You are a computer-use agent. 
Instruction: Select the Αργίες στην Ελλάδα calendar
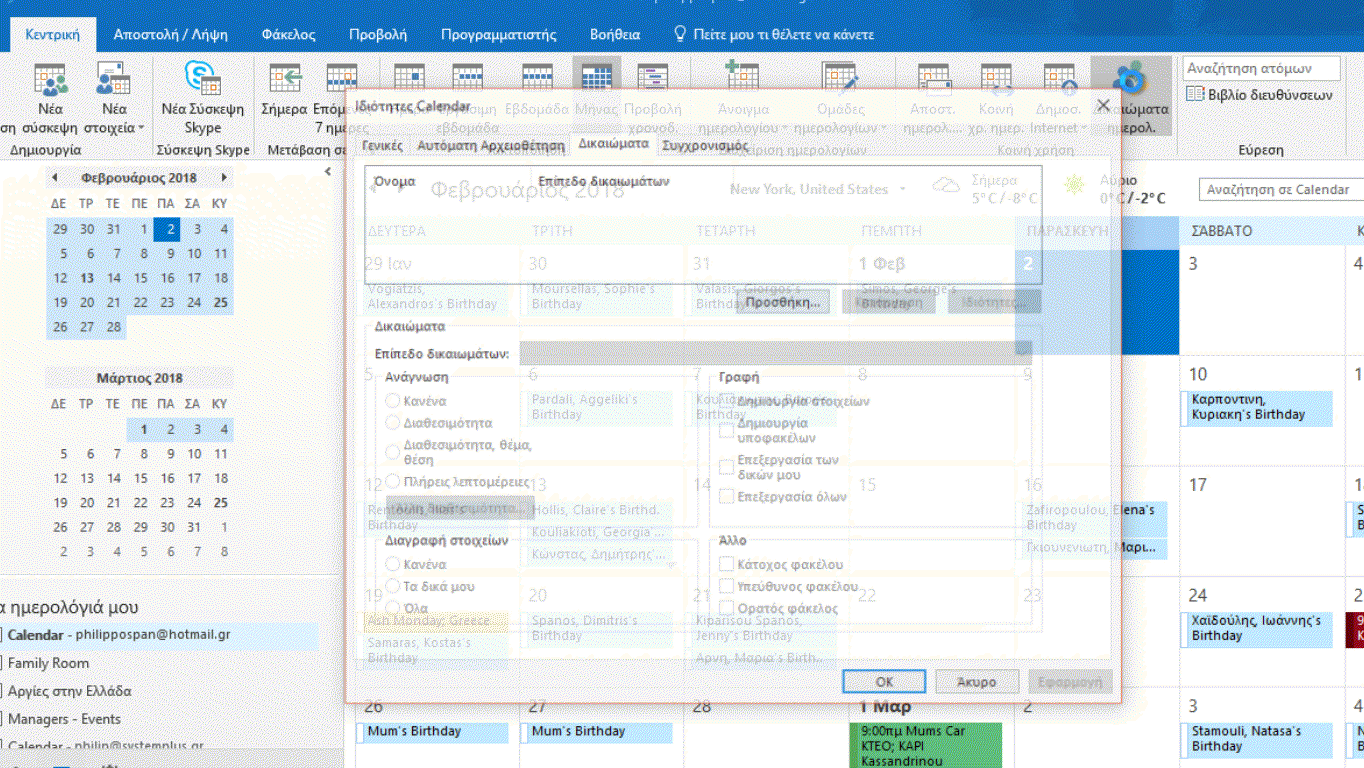(69, 691)
